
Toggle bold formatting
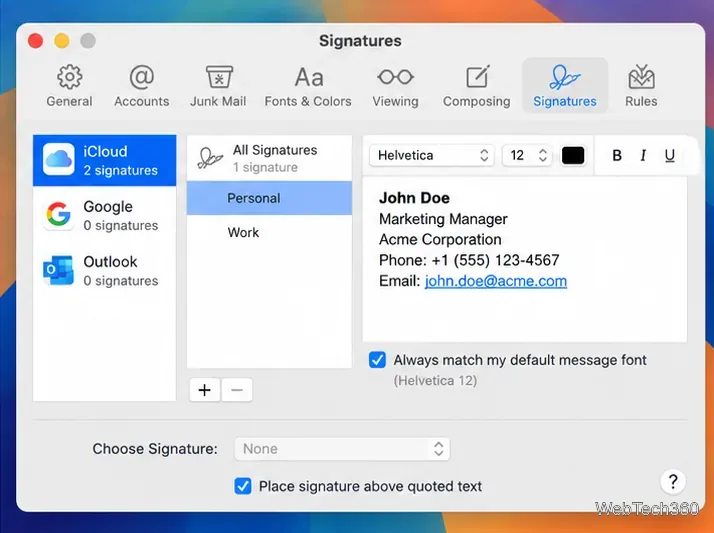point(617,156)
